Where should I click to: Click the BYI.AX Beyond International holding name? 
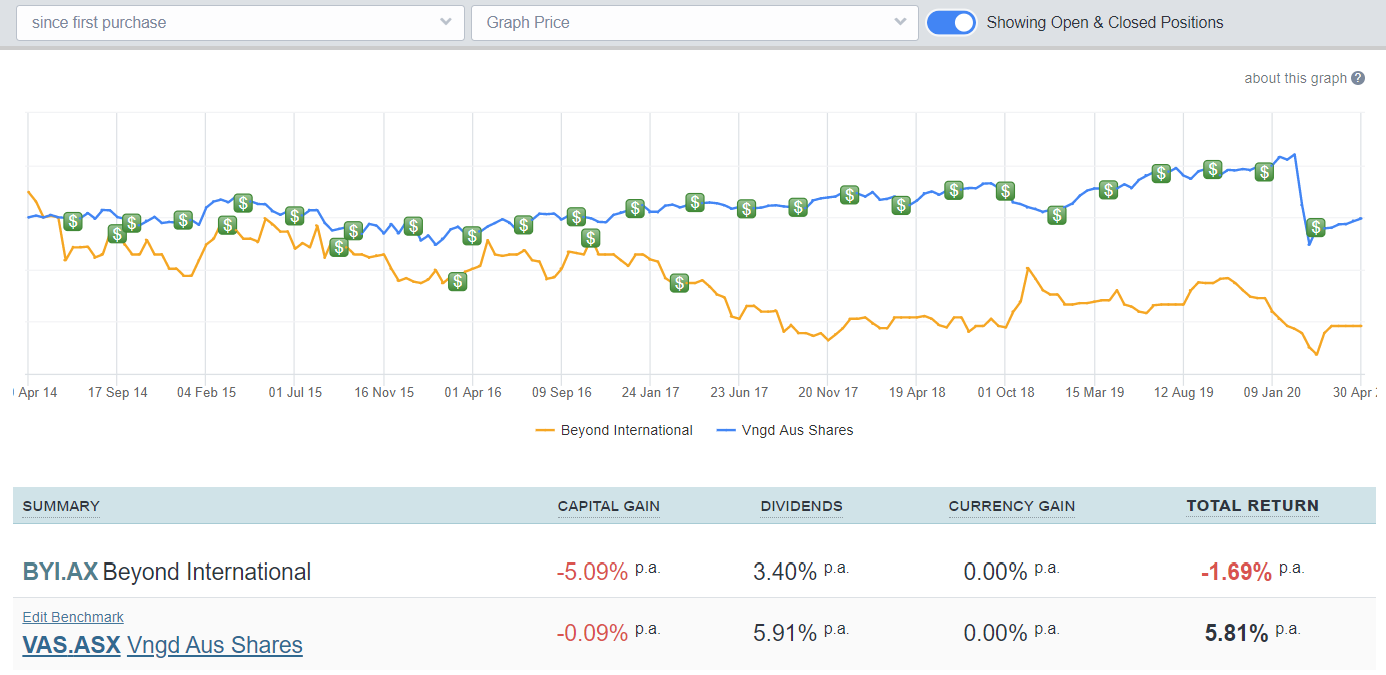click(167, 572)
